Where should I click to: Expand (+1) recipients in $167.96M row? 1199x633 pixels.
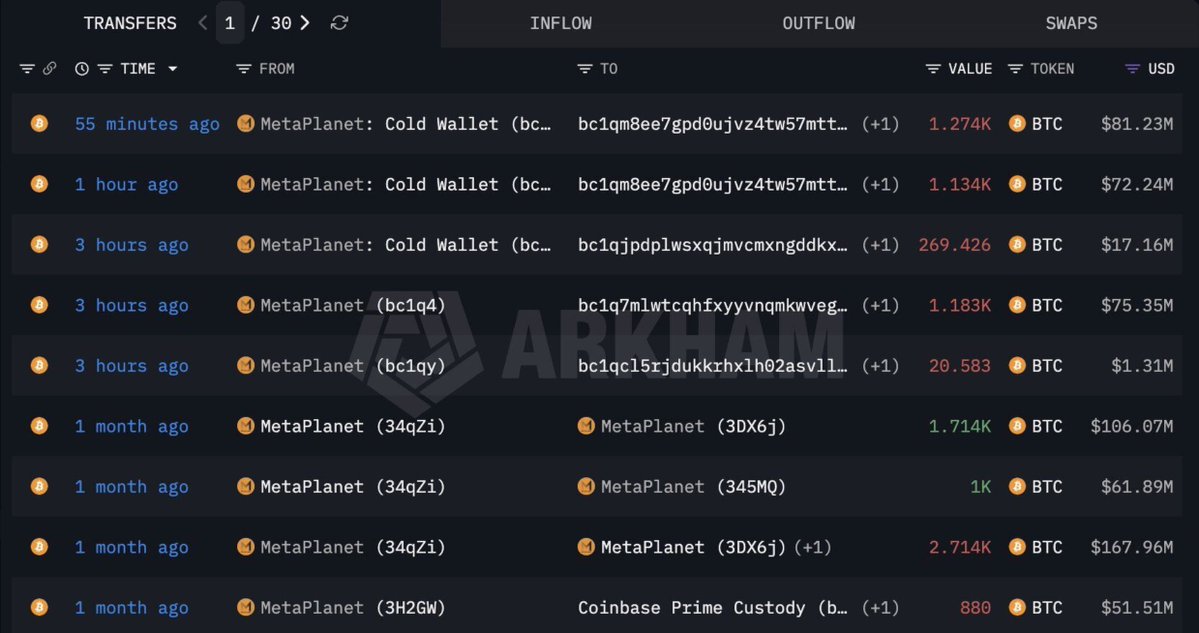pyautogui.click(x=812, y=547)
